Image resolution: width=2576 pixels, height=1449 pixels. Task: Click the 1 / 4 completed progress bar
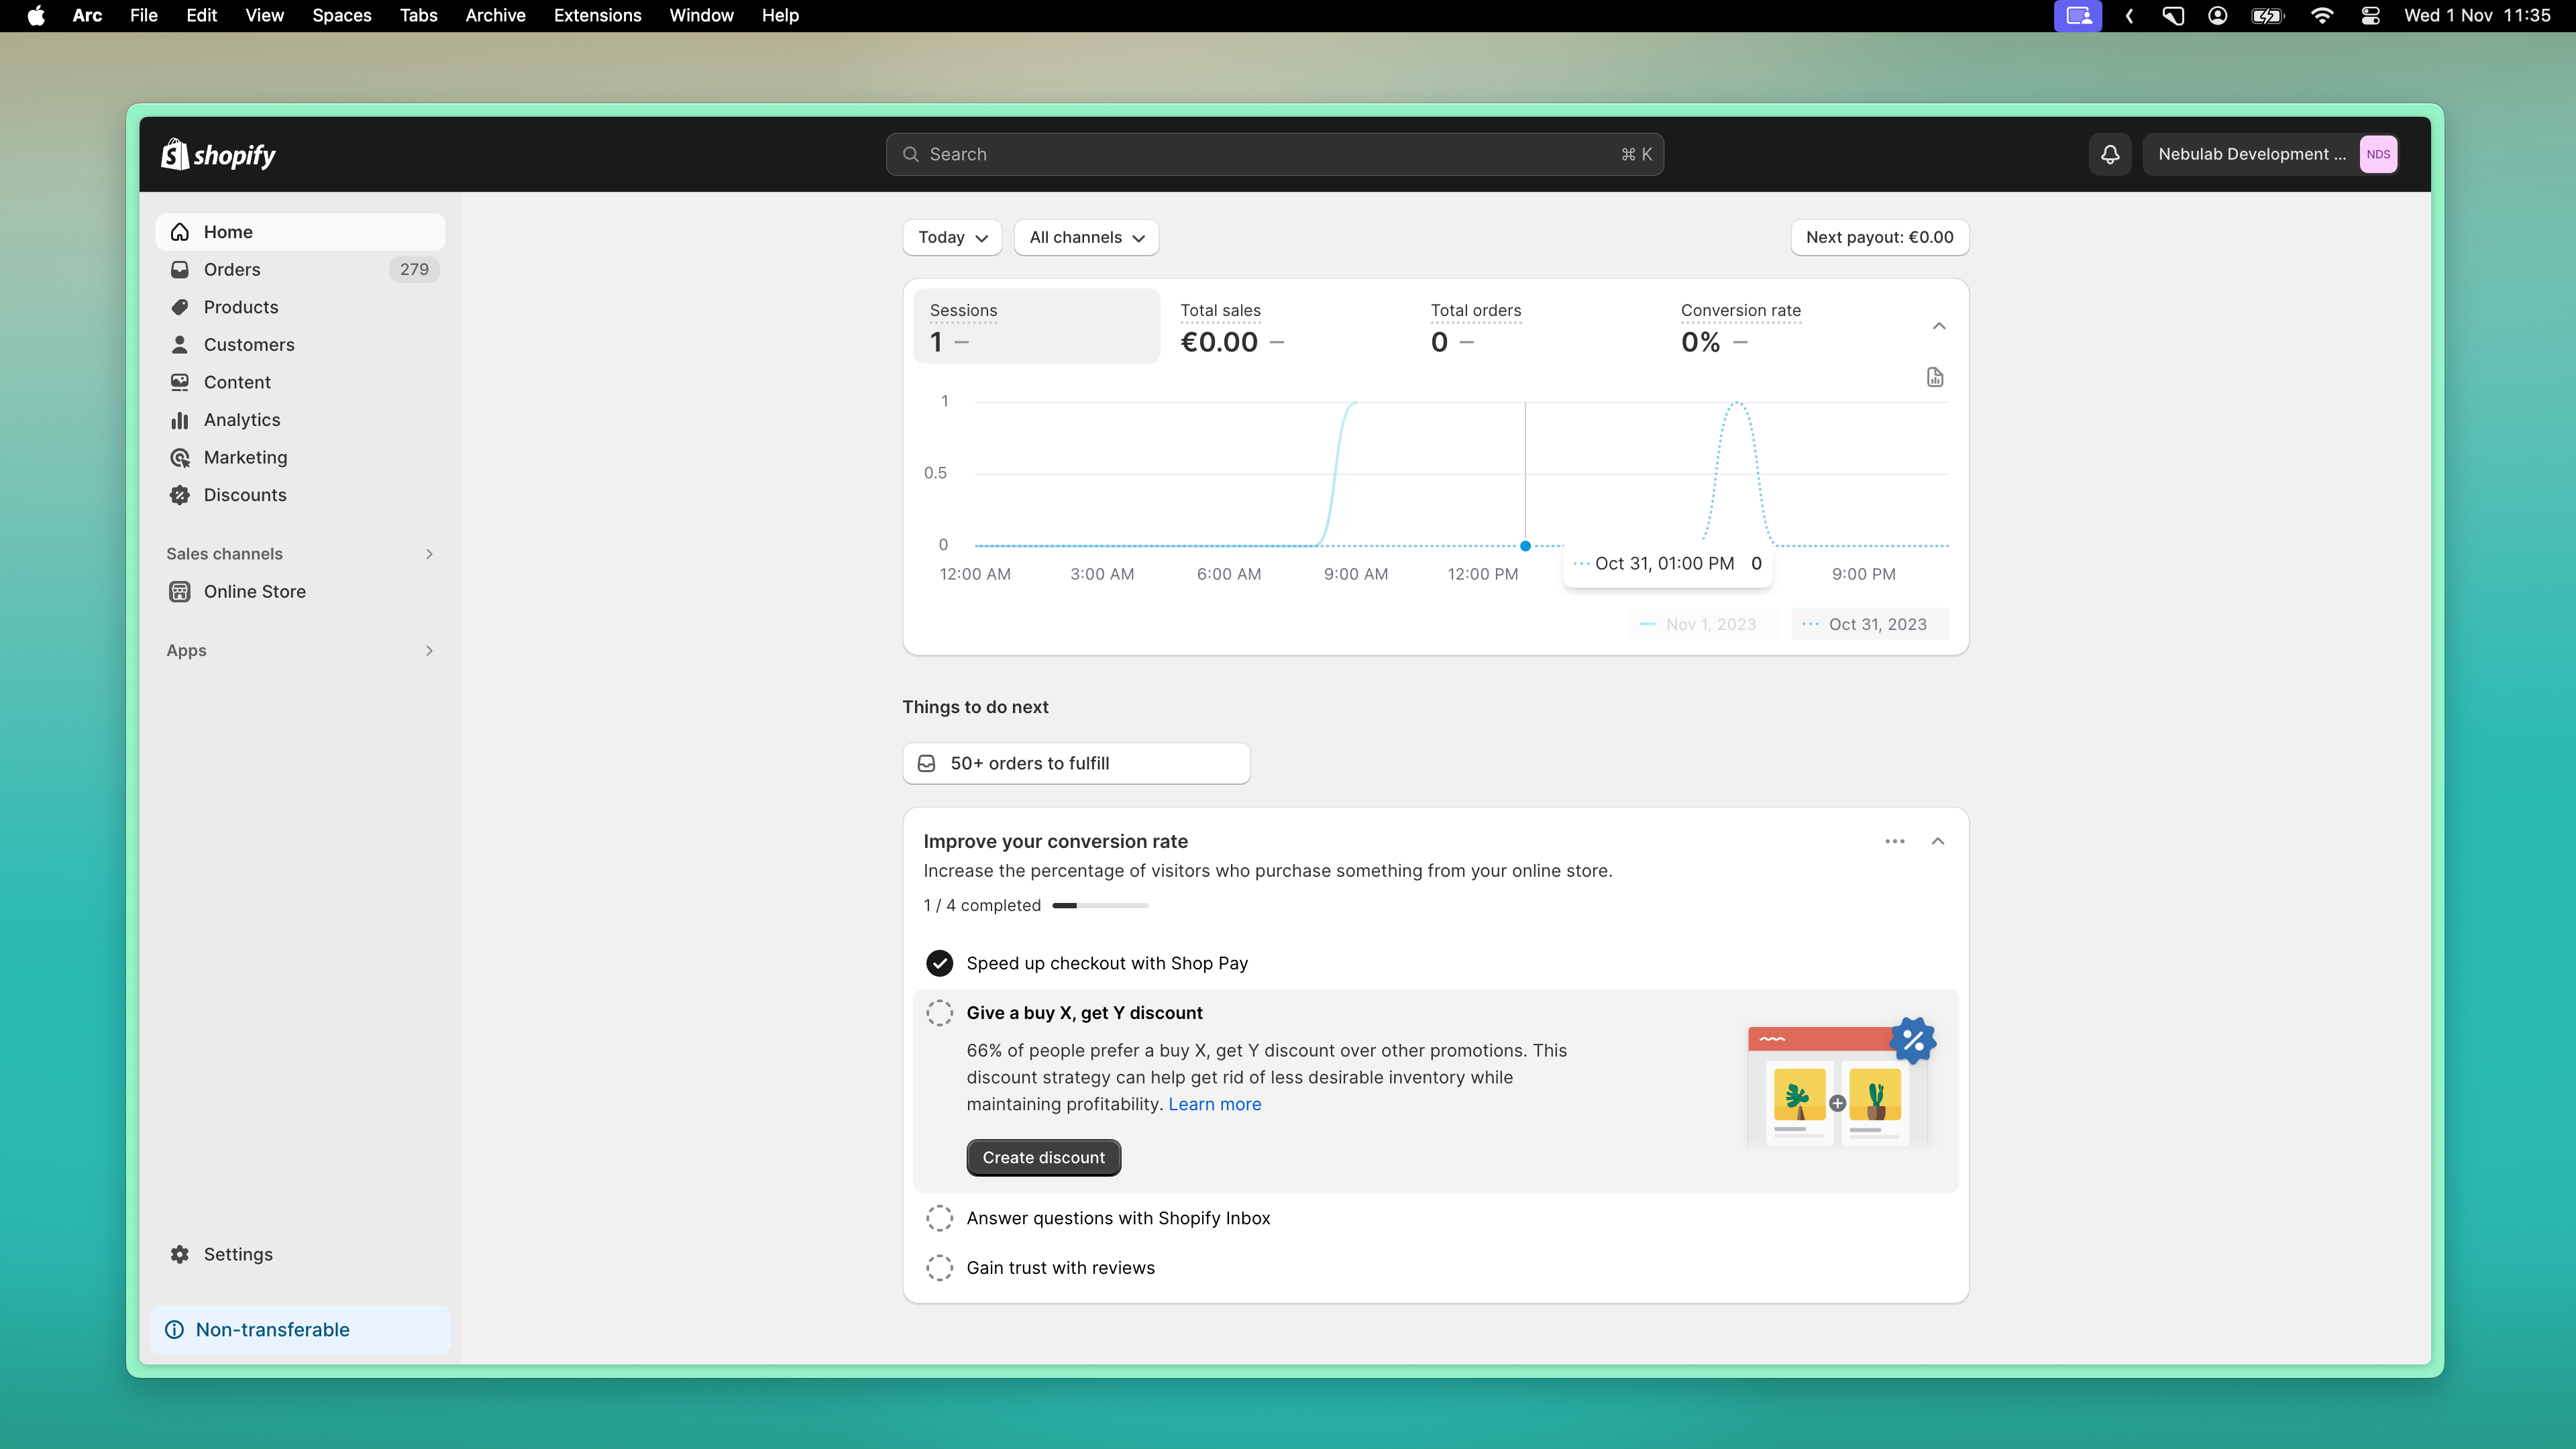(1100, 906)
